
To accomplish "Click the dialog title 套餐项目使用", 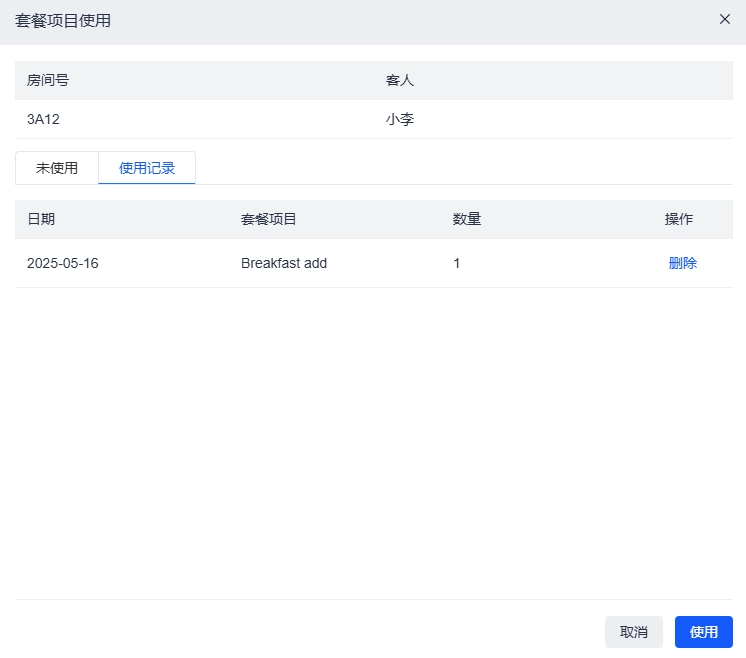I will tap(63, 21).
